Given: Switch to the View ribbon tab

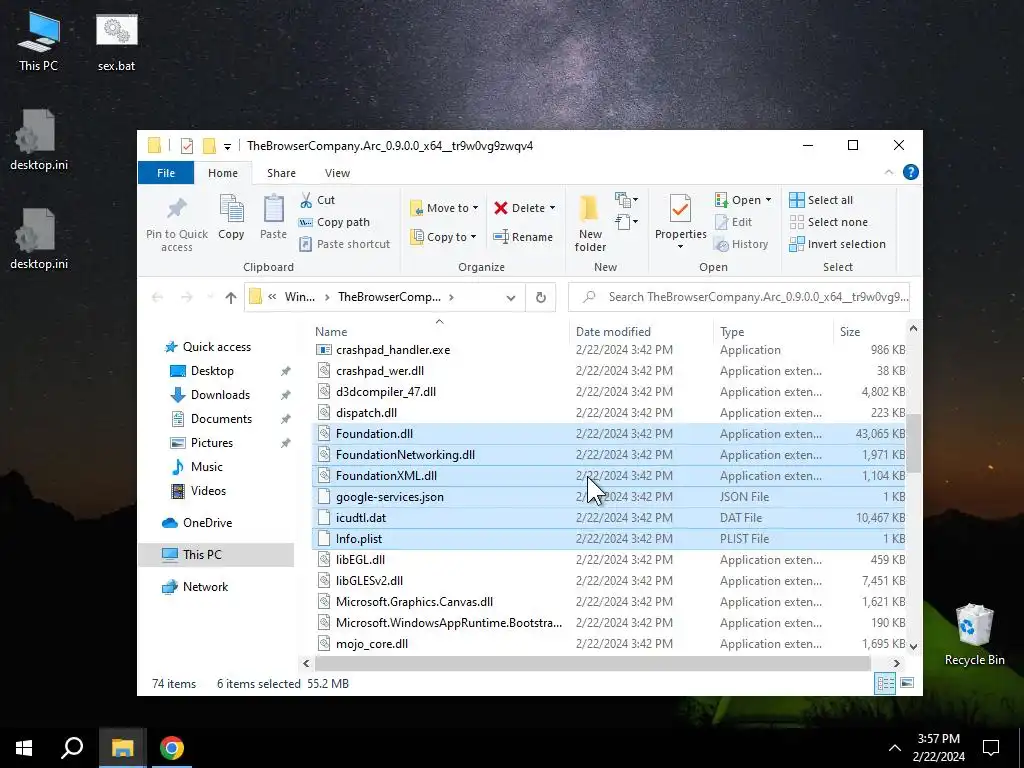Looking at the screenshot, I should click(x=337, y=173).
